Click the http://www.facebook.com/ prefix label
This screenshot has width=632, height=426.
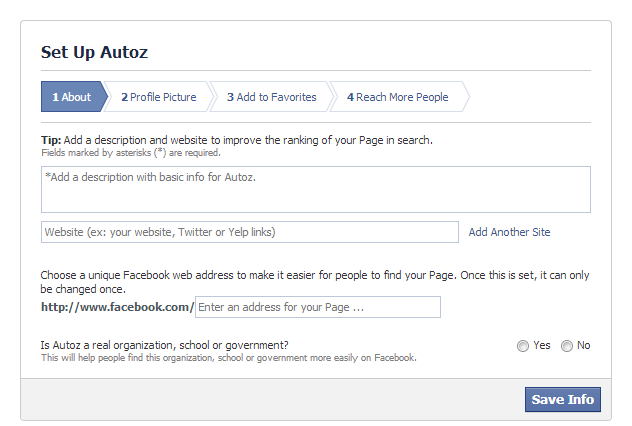pyautogui.click(x=117, y=307)
